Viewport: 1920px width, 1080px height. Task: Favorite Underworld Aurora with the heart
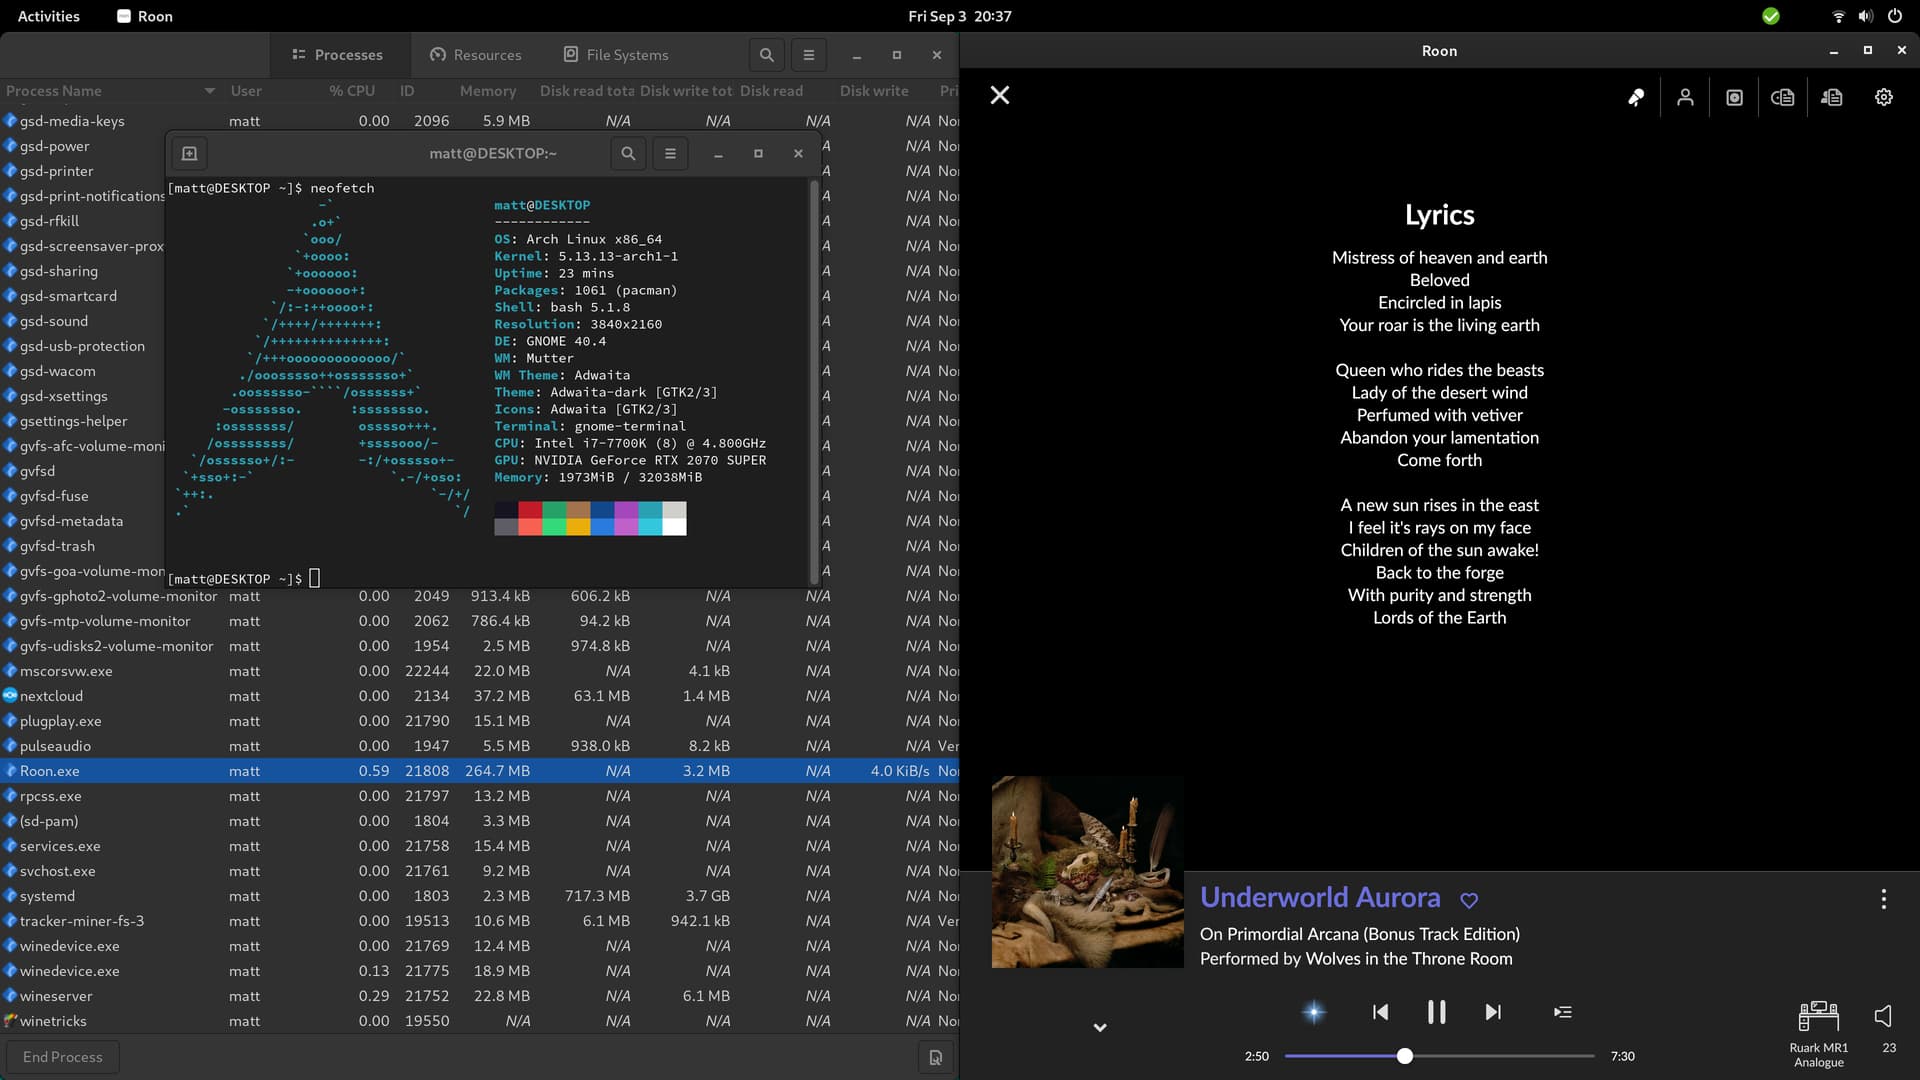tap(1469, 900)
